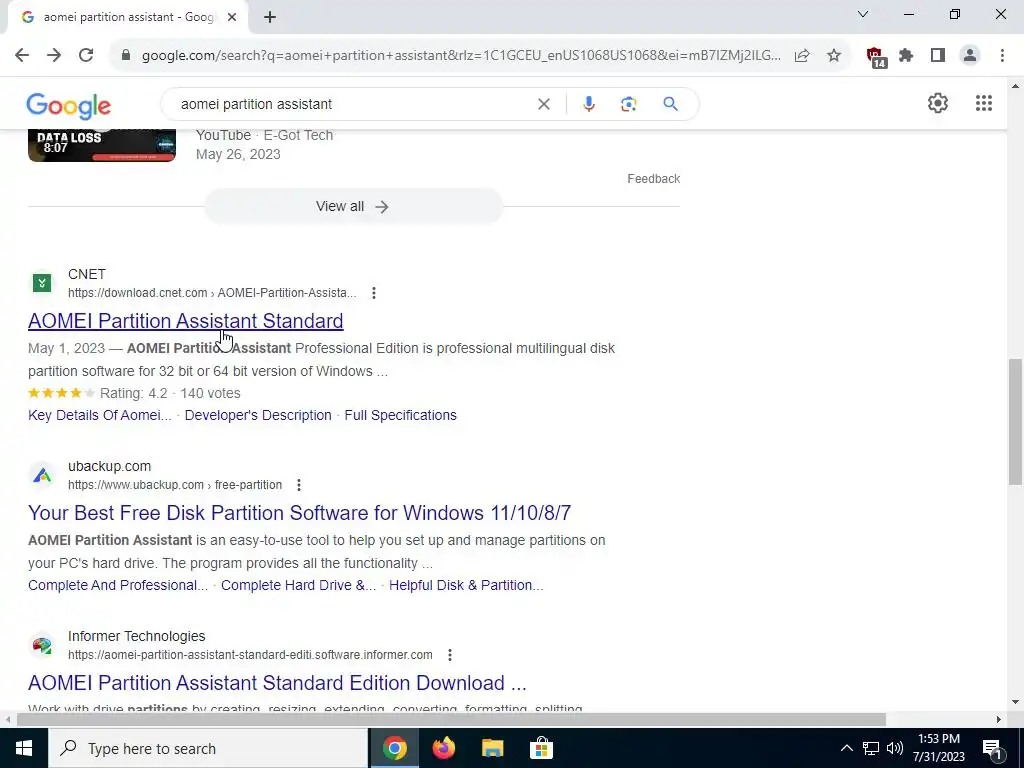Open more options for the ubackup.com result
This screenshot has width=1024, height=768.
click(298, 485)
